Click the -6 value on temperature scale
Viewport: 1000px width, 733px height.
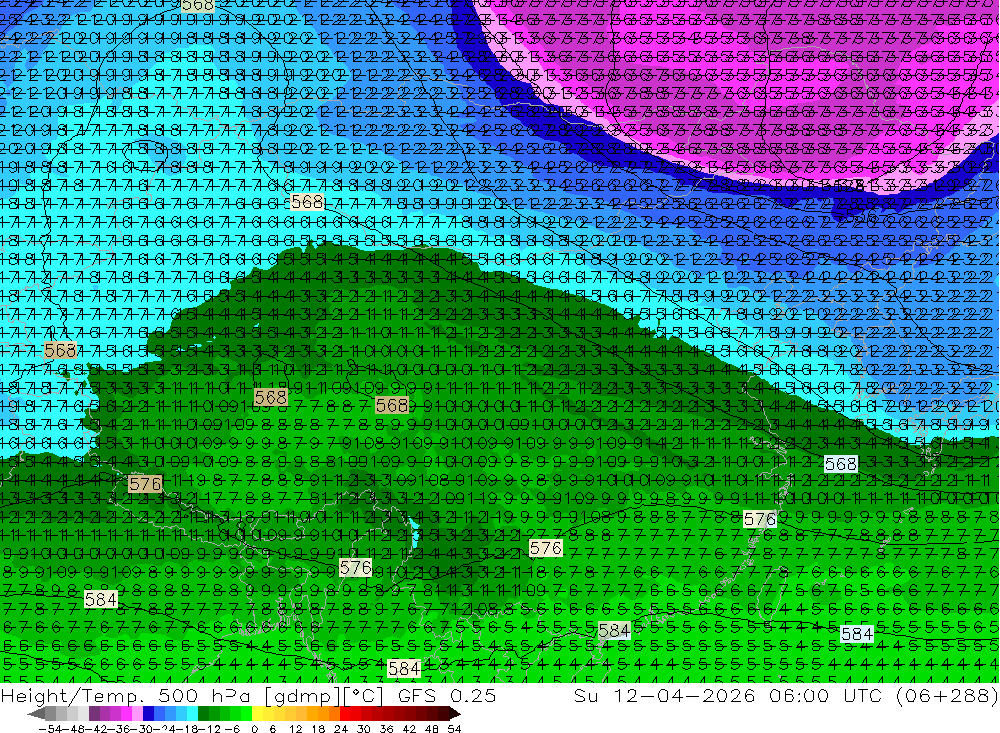click(x=232, y=729)
